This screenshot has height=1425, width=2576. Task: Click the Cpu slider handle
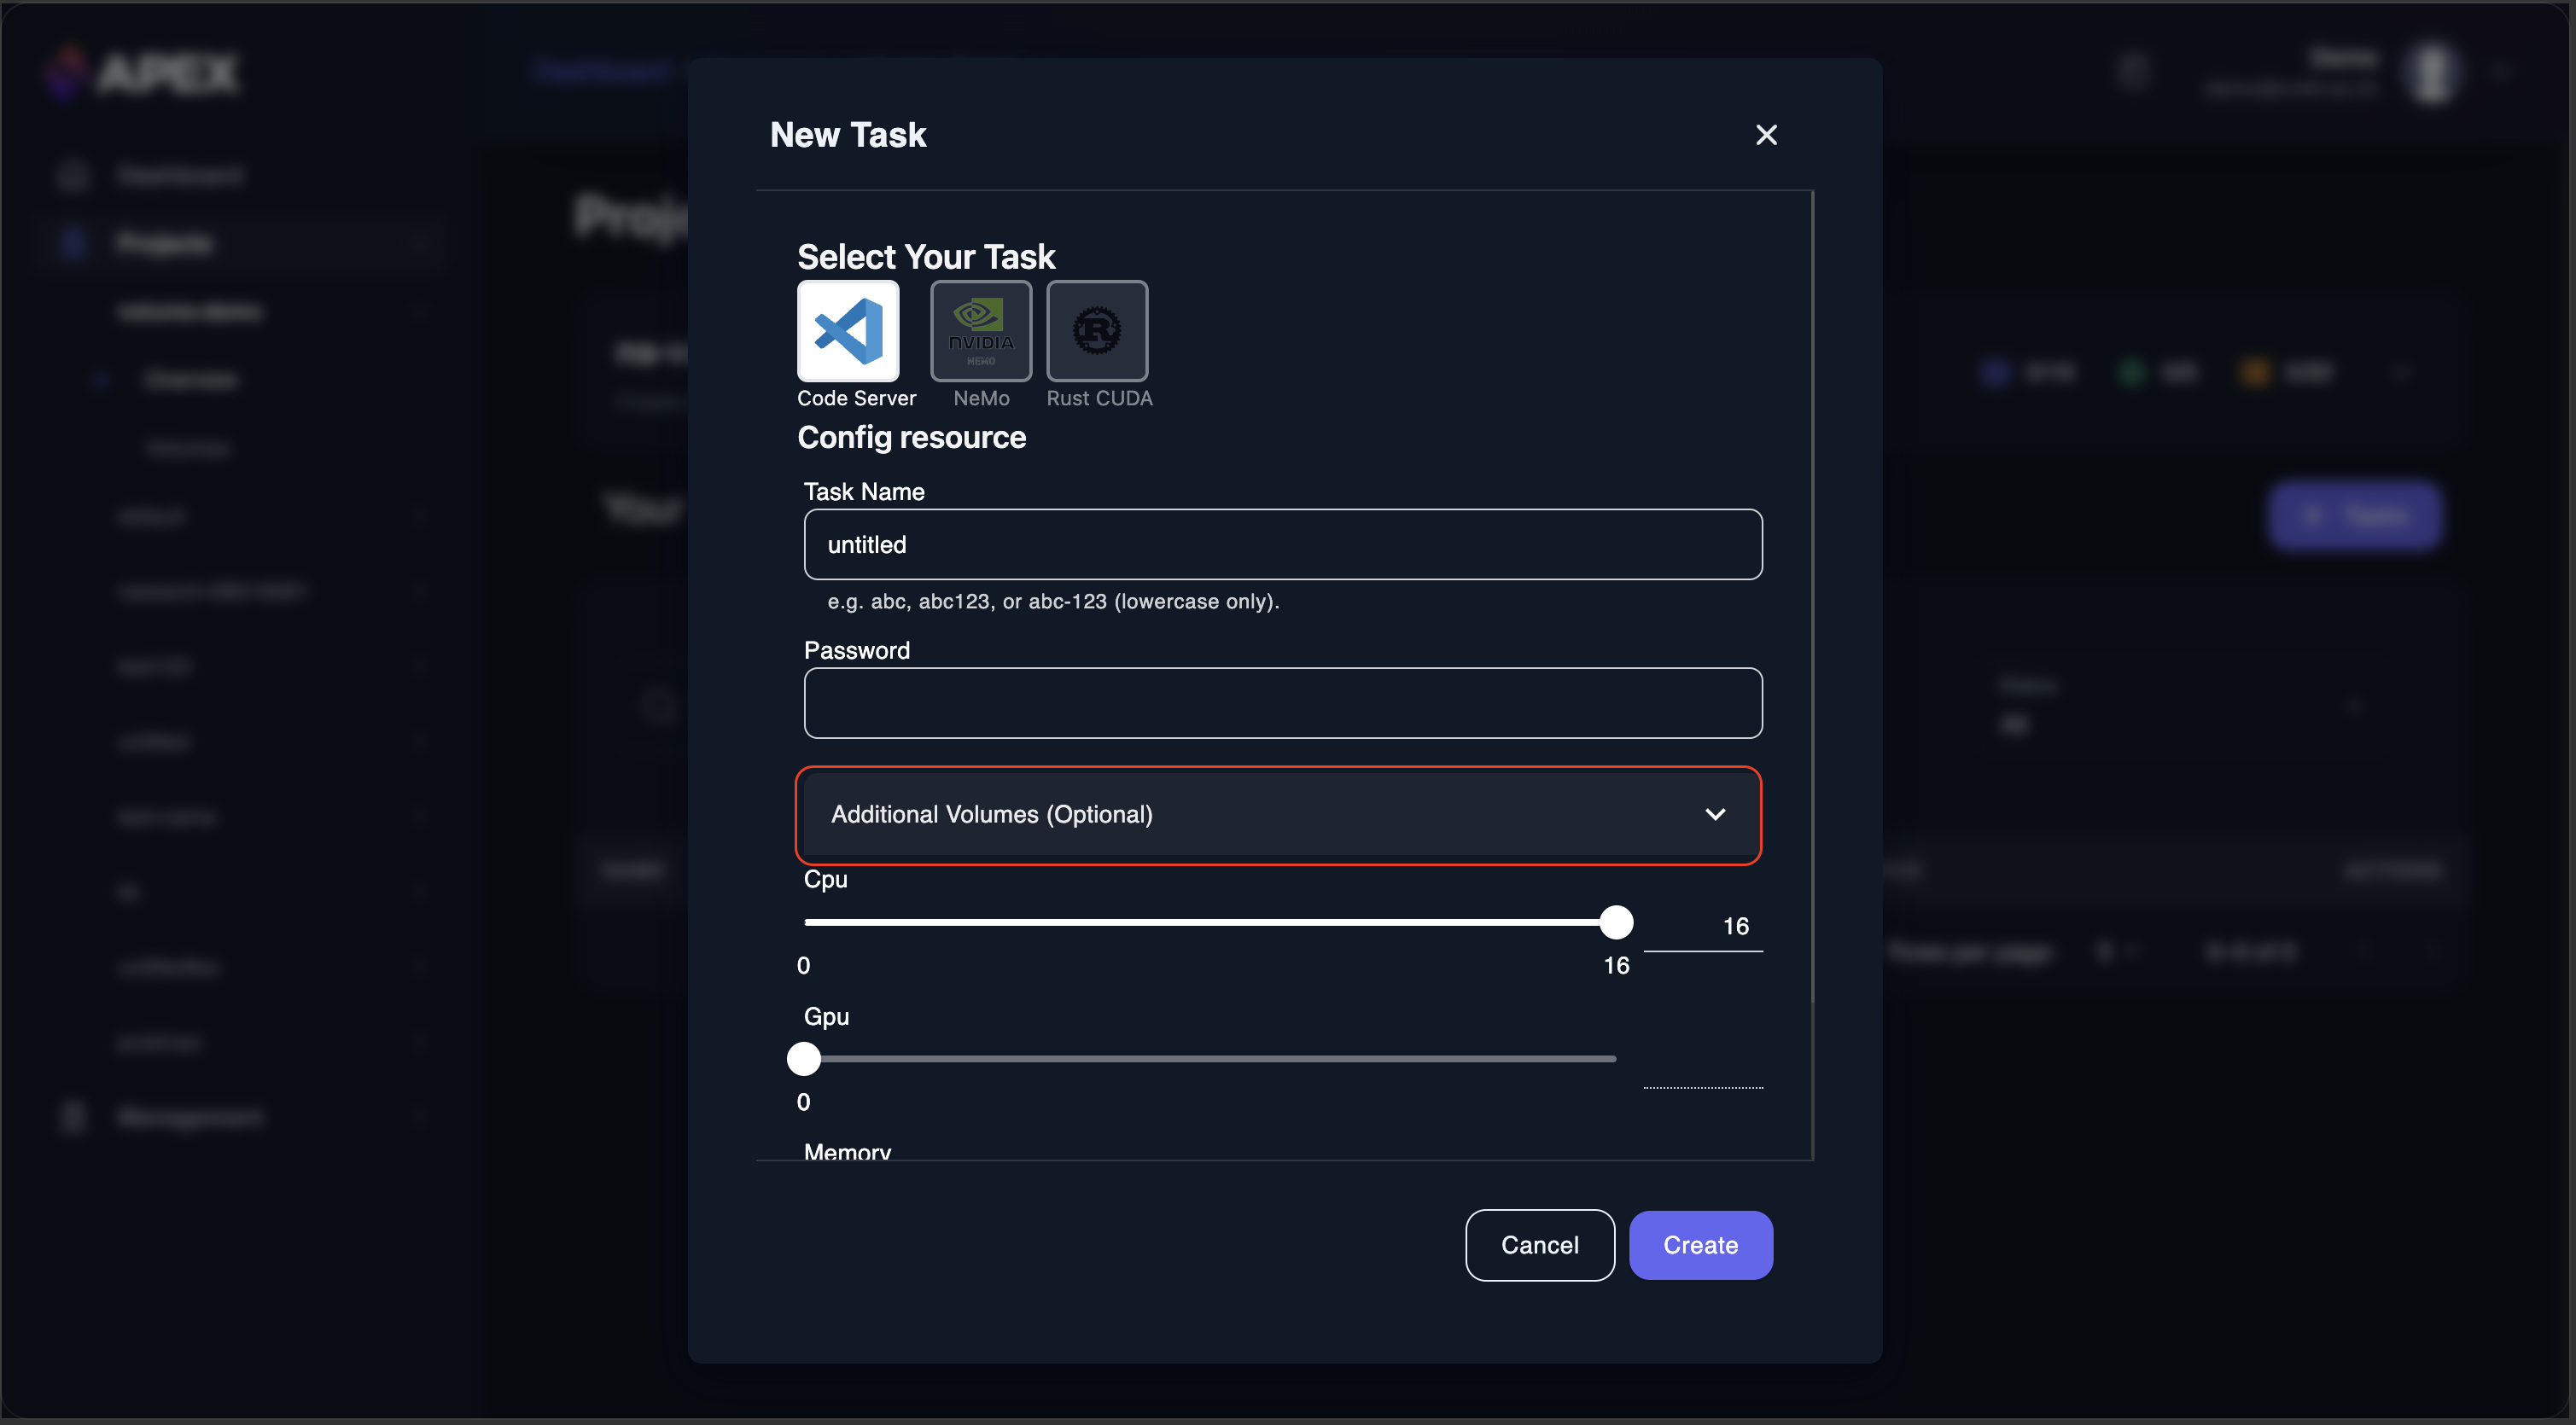[1616, 922]
